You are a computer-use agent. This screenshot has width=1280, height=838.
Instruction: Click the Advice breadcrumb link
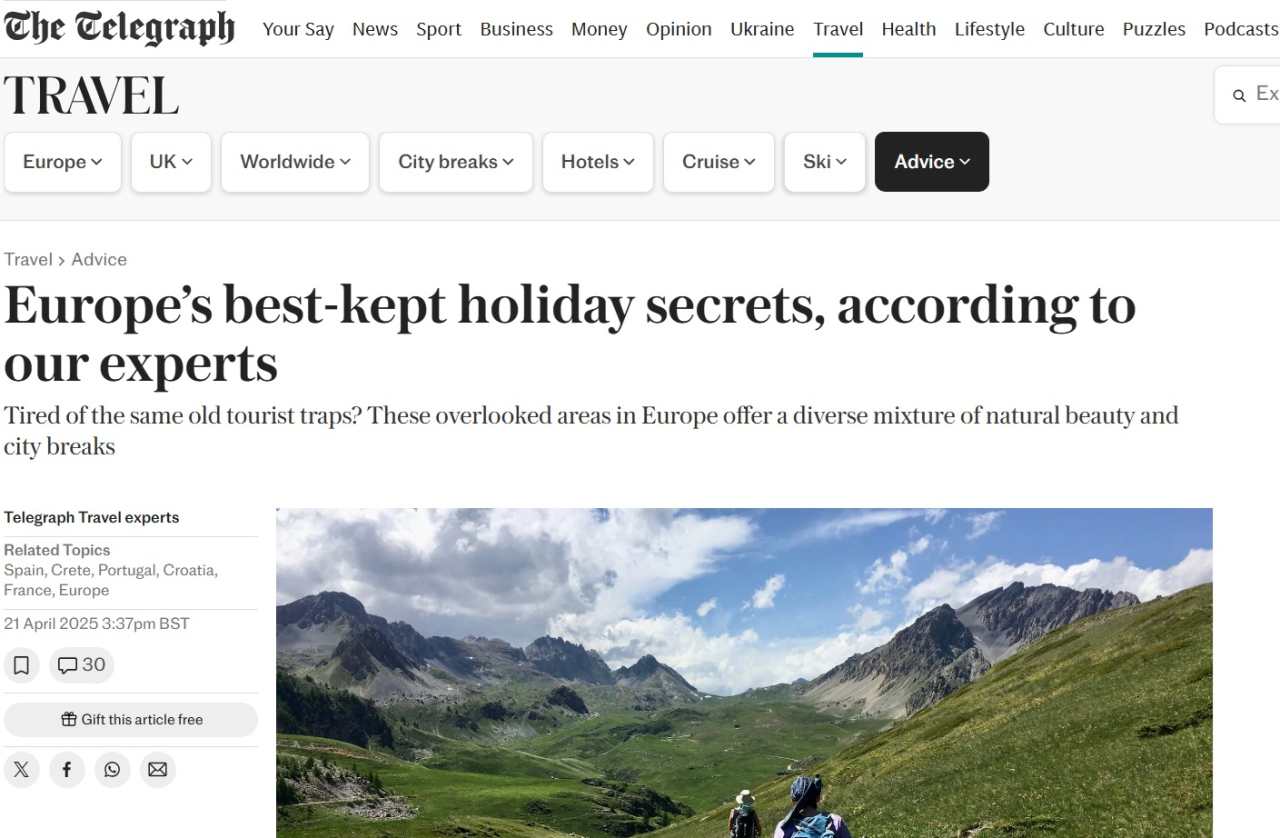(99, 260)
